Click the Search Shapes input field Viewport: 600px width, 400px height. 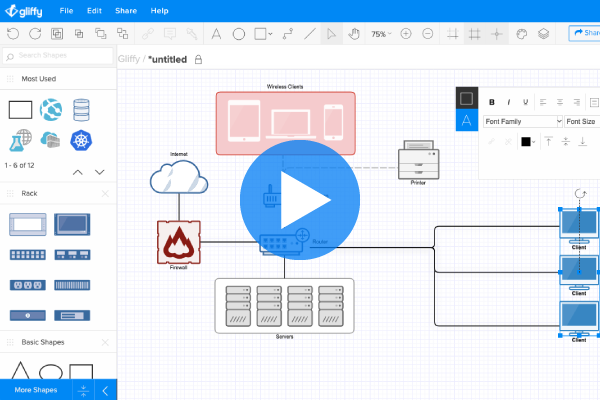62,55
